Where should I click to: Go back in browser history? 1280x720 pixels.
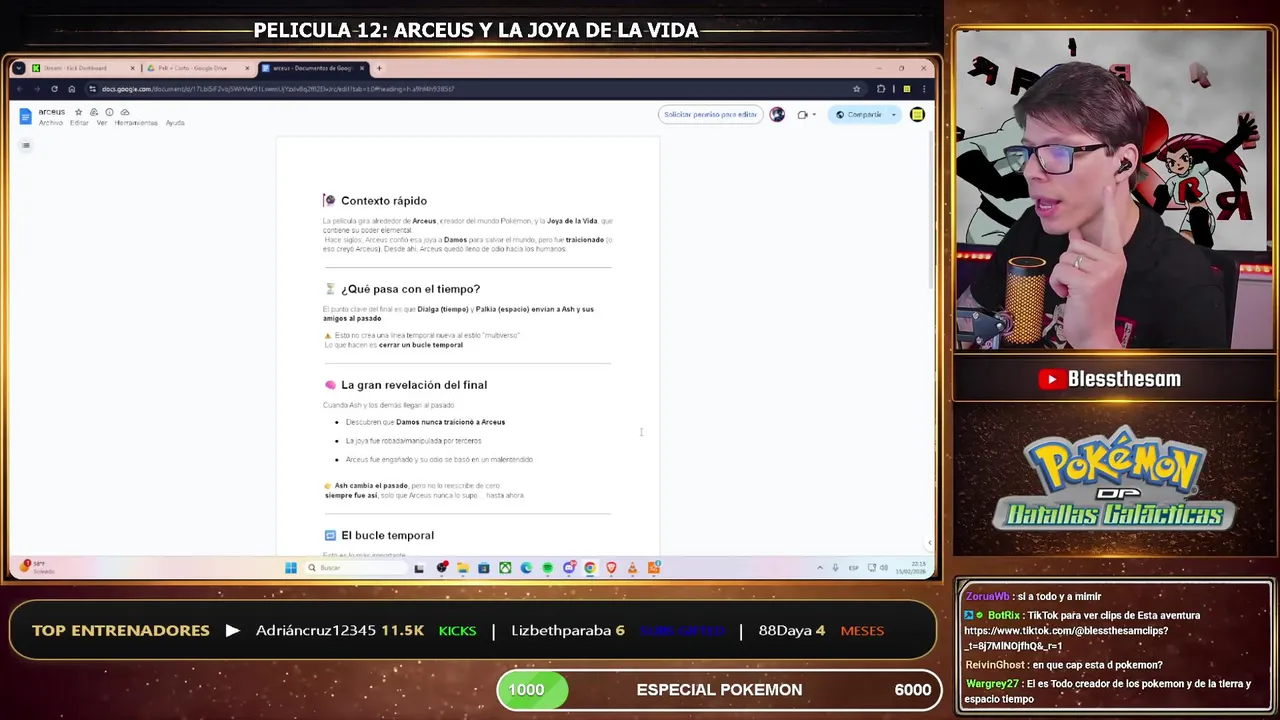click(x=20, y=89)
